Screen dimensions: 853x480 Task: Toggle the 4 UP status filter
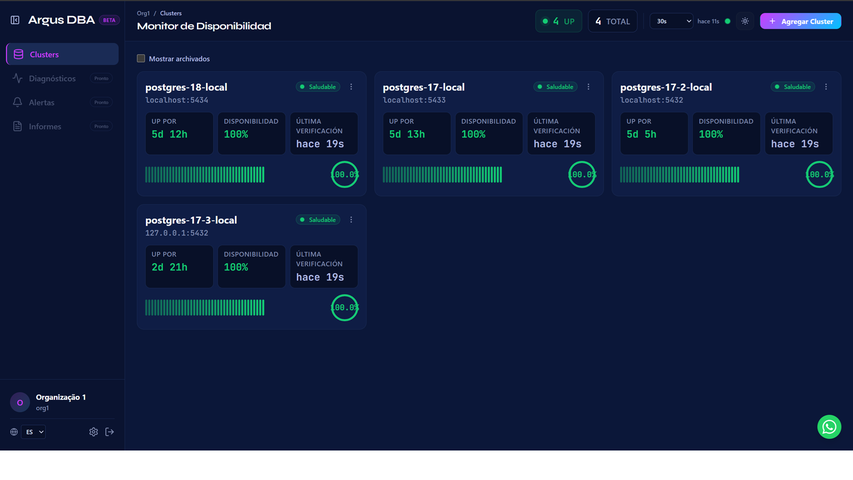[x=558, y=21]
